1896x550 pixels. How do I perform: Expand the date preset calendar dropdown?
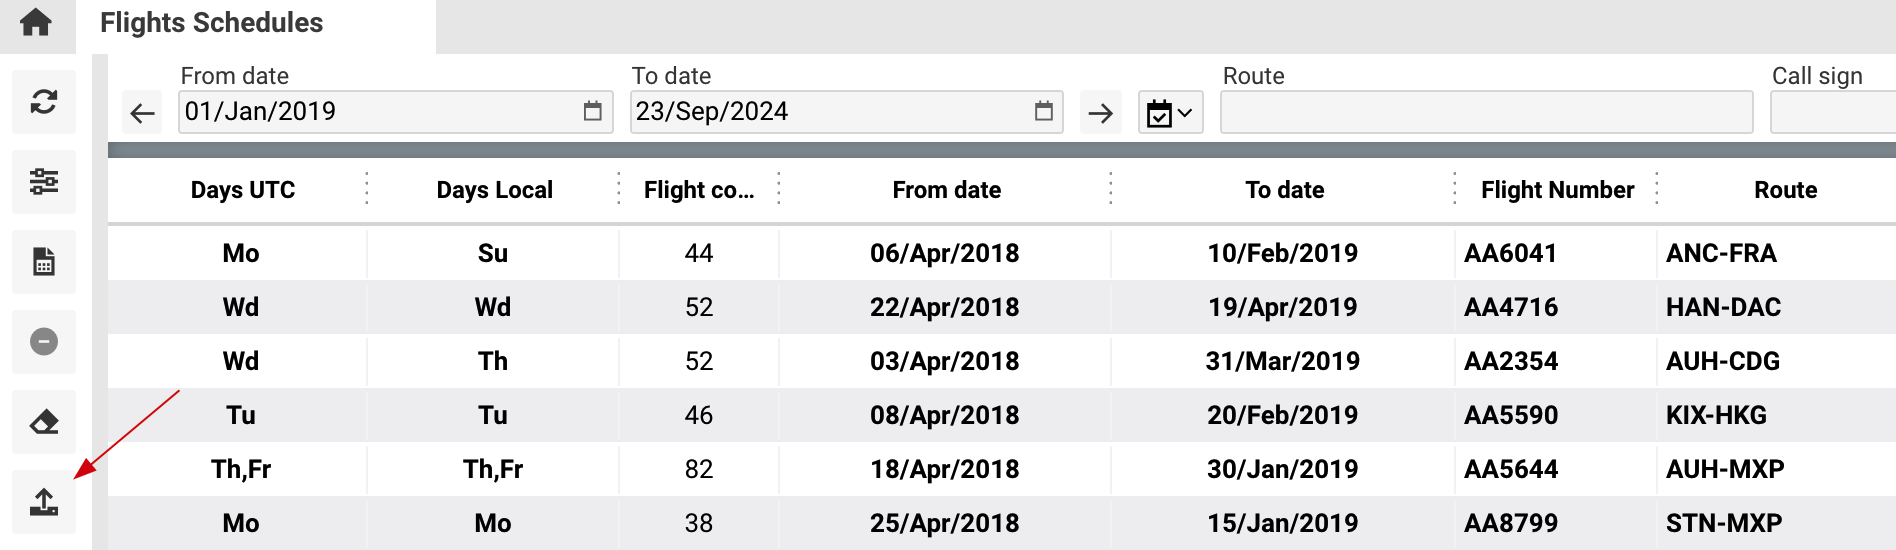(x=1170, y=113)
